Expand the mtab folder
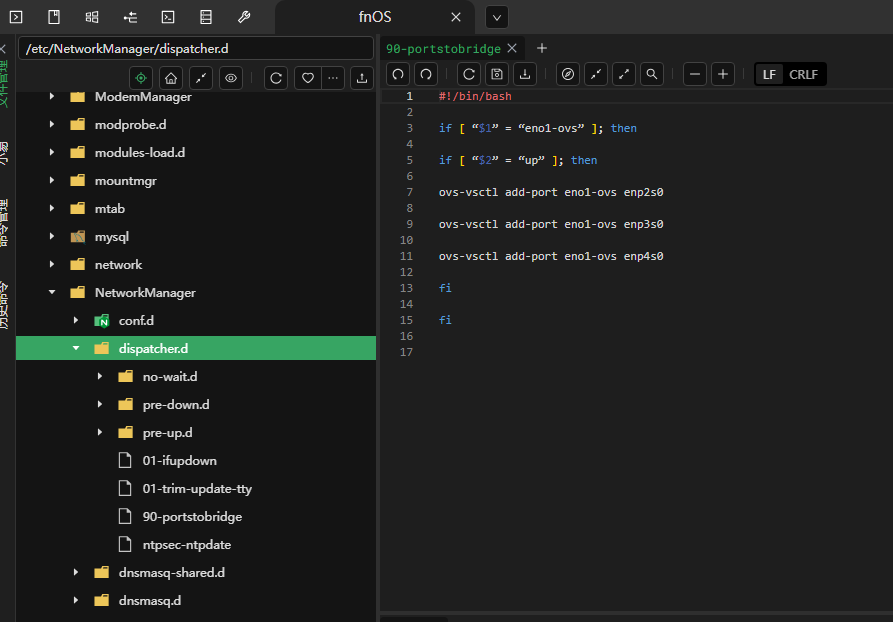The image size is (893, 622). point(52,208)
